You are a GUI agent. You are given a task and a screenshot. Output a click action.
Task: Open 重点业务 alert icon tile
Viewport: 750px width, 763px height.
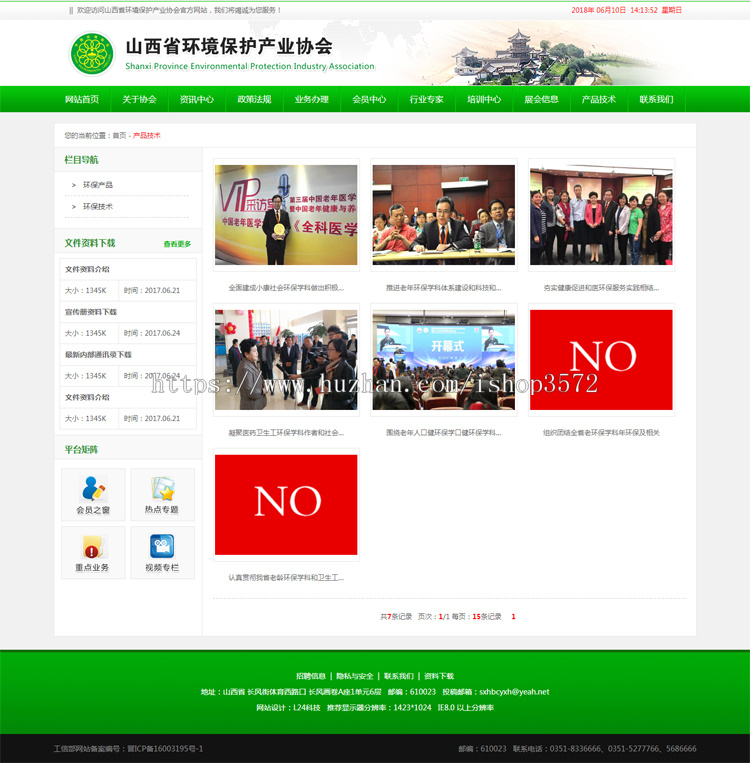click(93, 552)
